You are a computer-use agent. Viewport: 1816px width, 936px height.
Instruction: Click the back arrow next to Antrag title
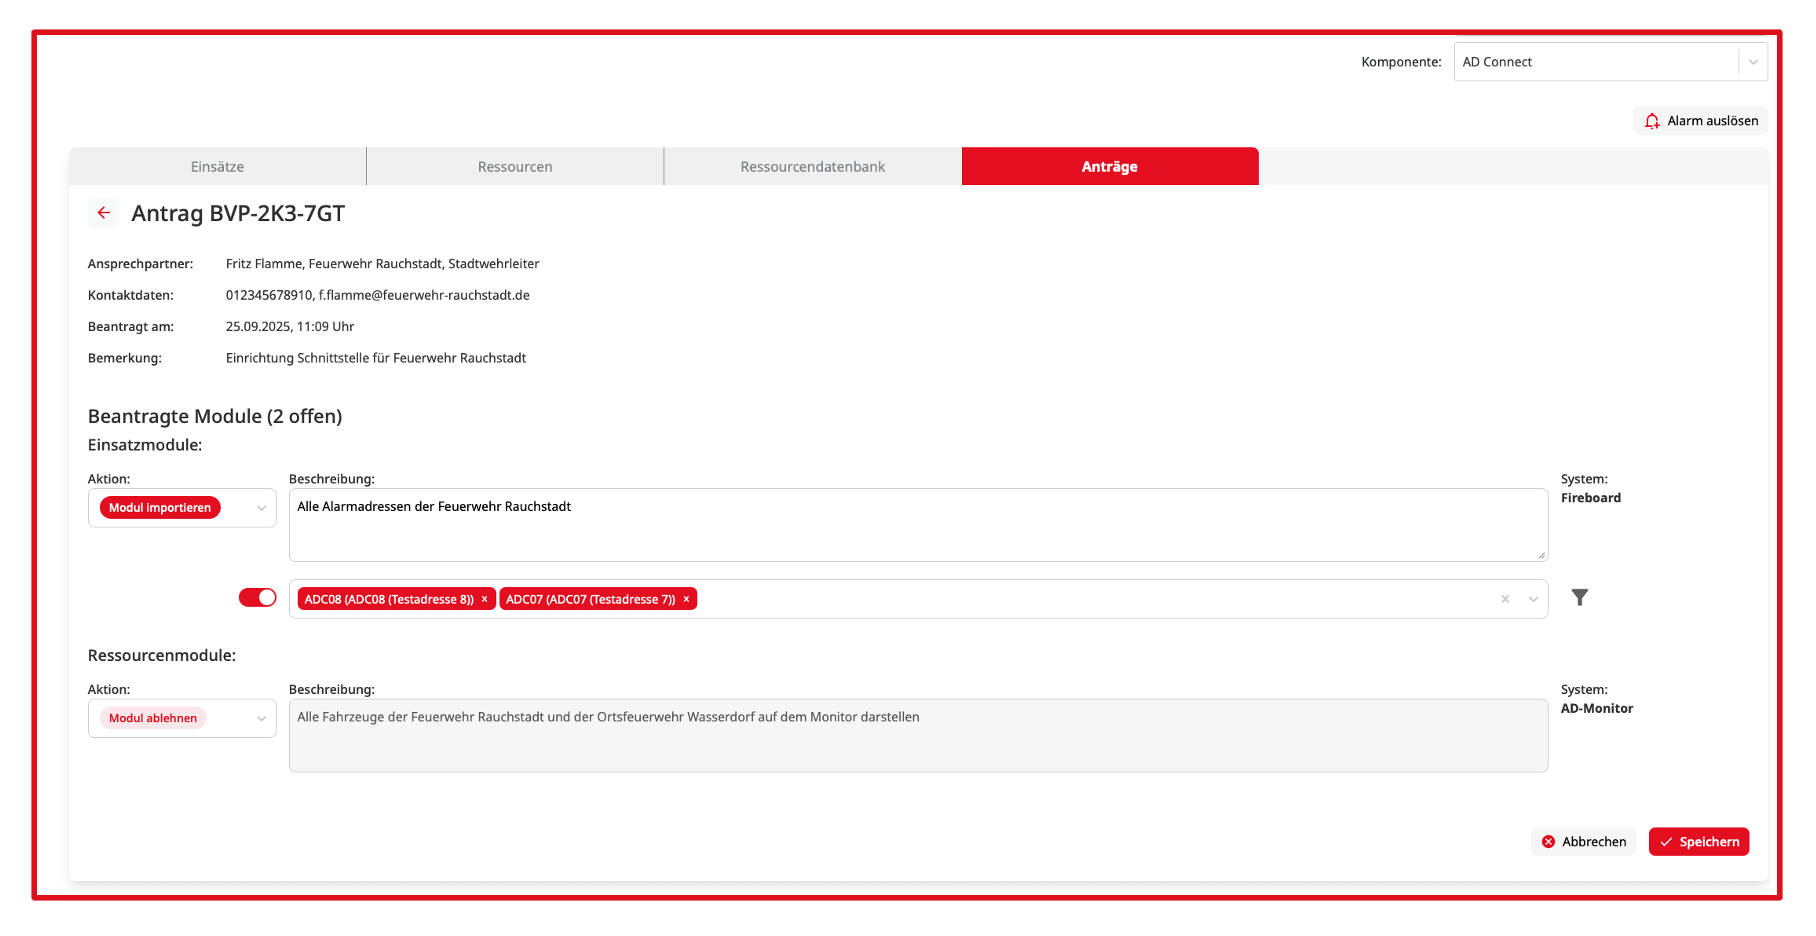coord(104,213)
